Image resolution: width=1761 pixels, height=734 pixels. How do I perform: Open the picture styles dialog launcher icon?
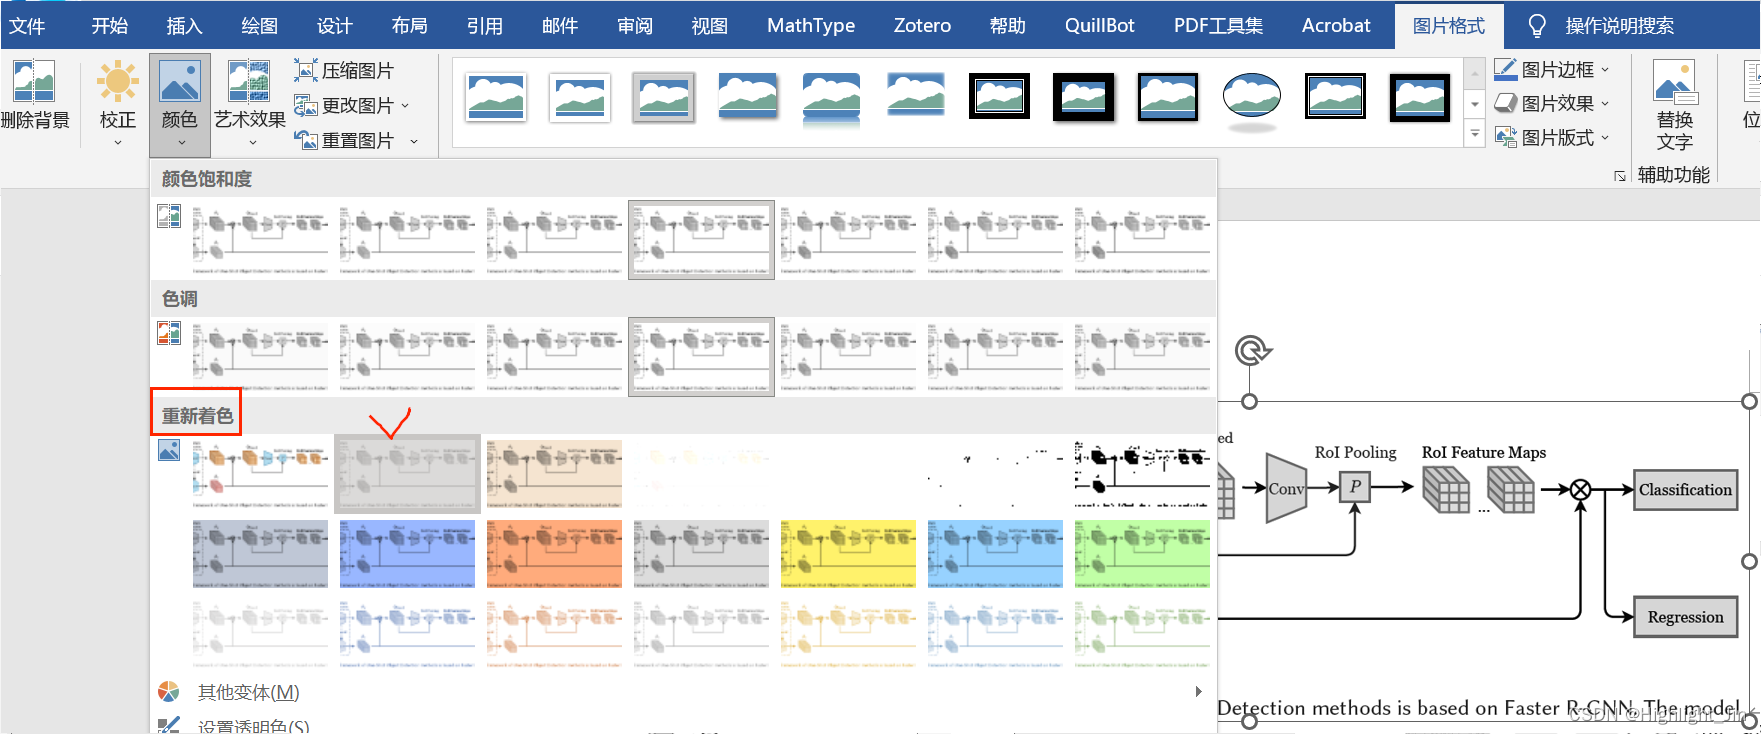1619,176
